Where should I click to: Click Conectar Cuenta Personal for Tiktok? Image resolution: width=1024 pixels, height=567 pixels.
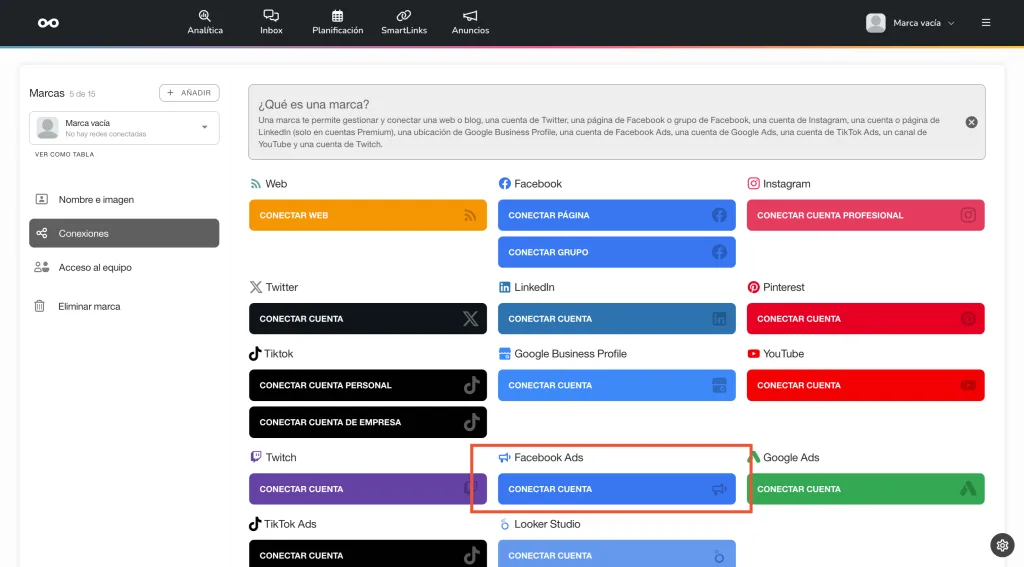pos(368,385)
